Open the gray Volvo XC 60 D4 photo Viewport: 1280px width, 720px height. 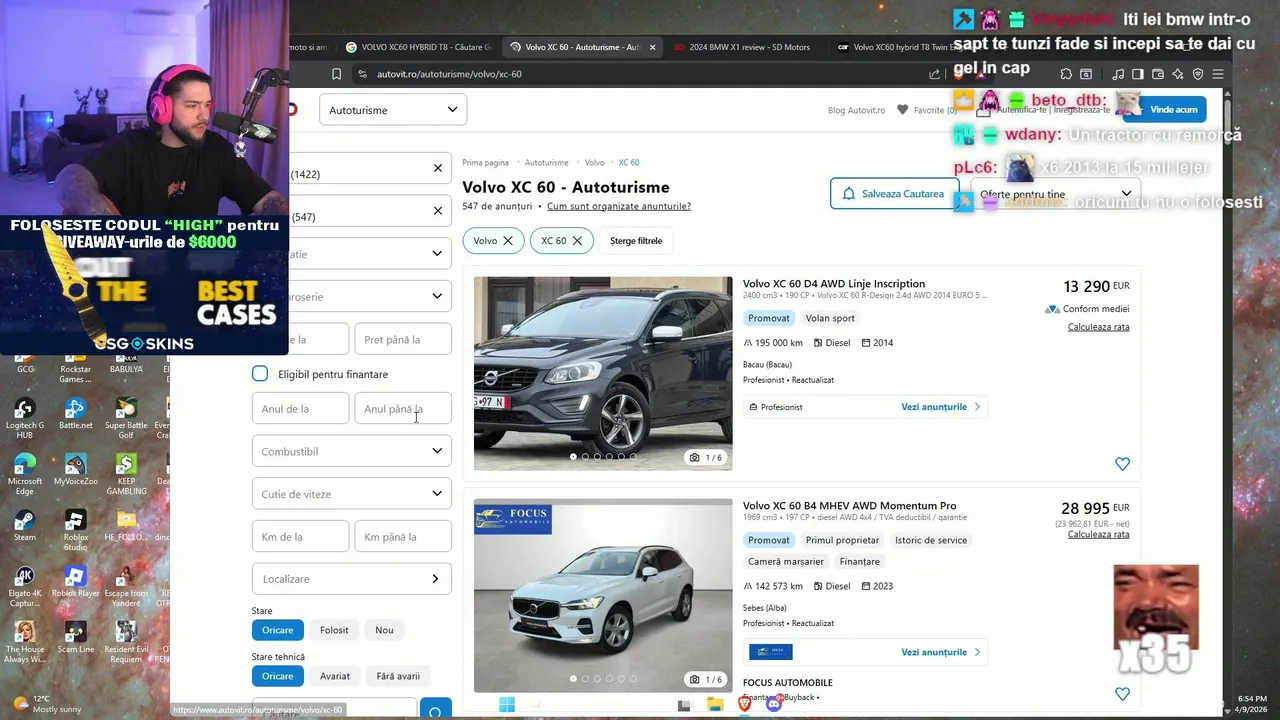tap(603, 373)
